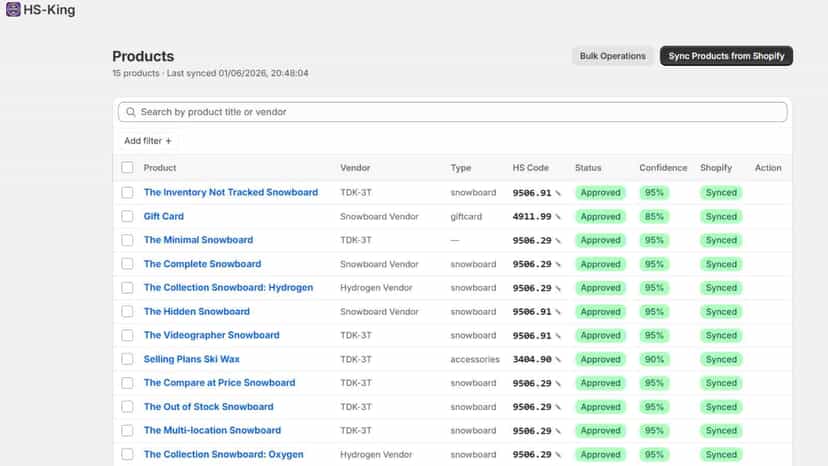Click the HS Code column header
The width and height of the screenshot is (828, 466).
click(x=530, y=167)
